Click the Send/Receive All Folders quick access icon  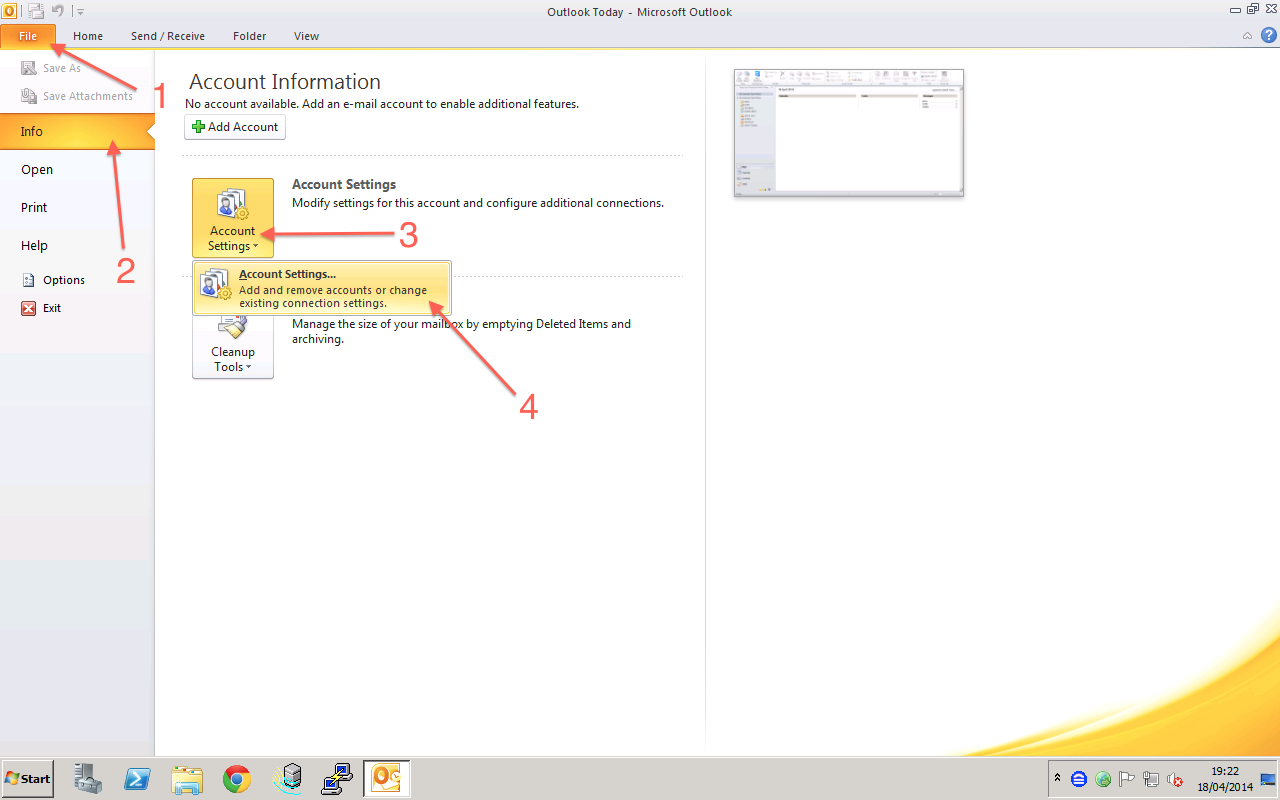click(x=36, y=11)
